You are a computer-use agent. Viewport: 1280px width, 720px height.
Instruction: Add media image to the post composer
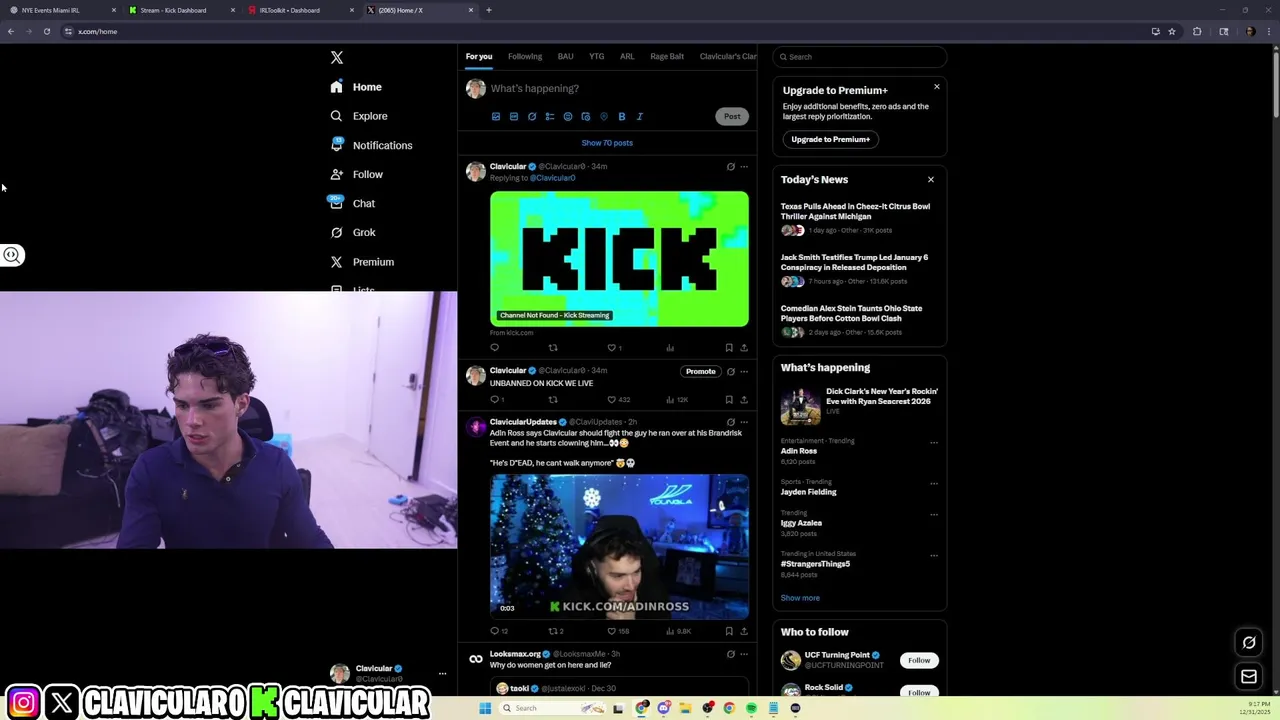tap(495, 116)
